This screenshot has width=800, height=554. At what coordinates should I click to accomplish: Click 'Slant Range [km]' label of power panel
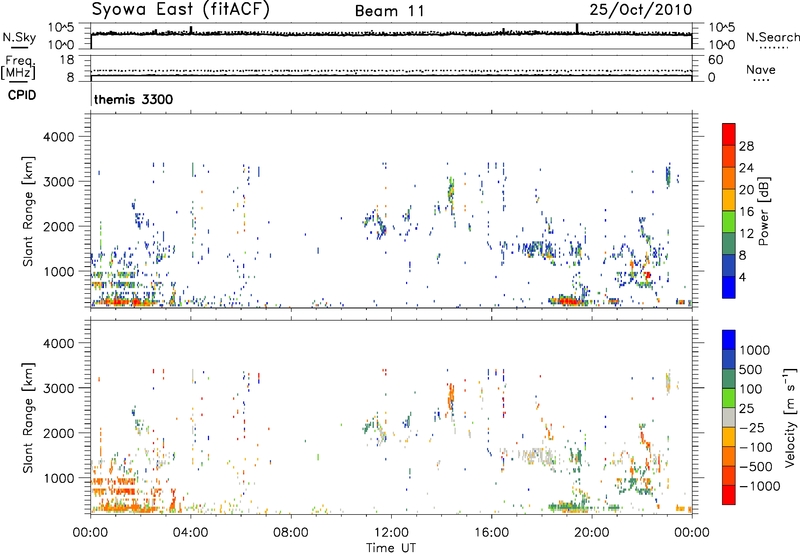28,211
